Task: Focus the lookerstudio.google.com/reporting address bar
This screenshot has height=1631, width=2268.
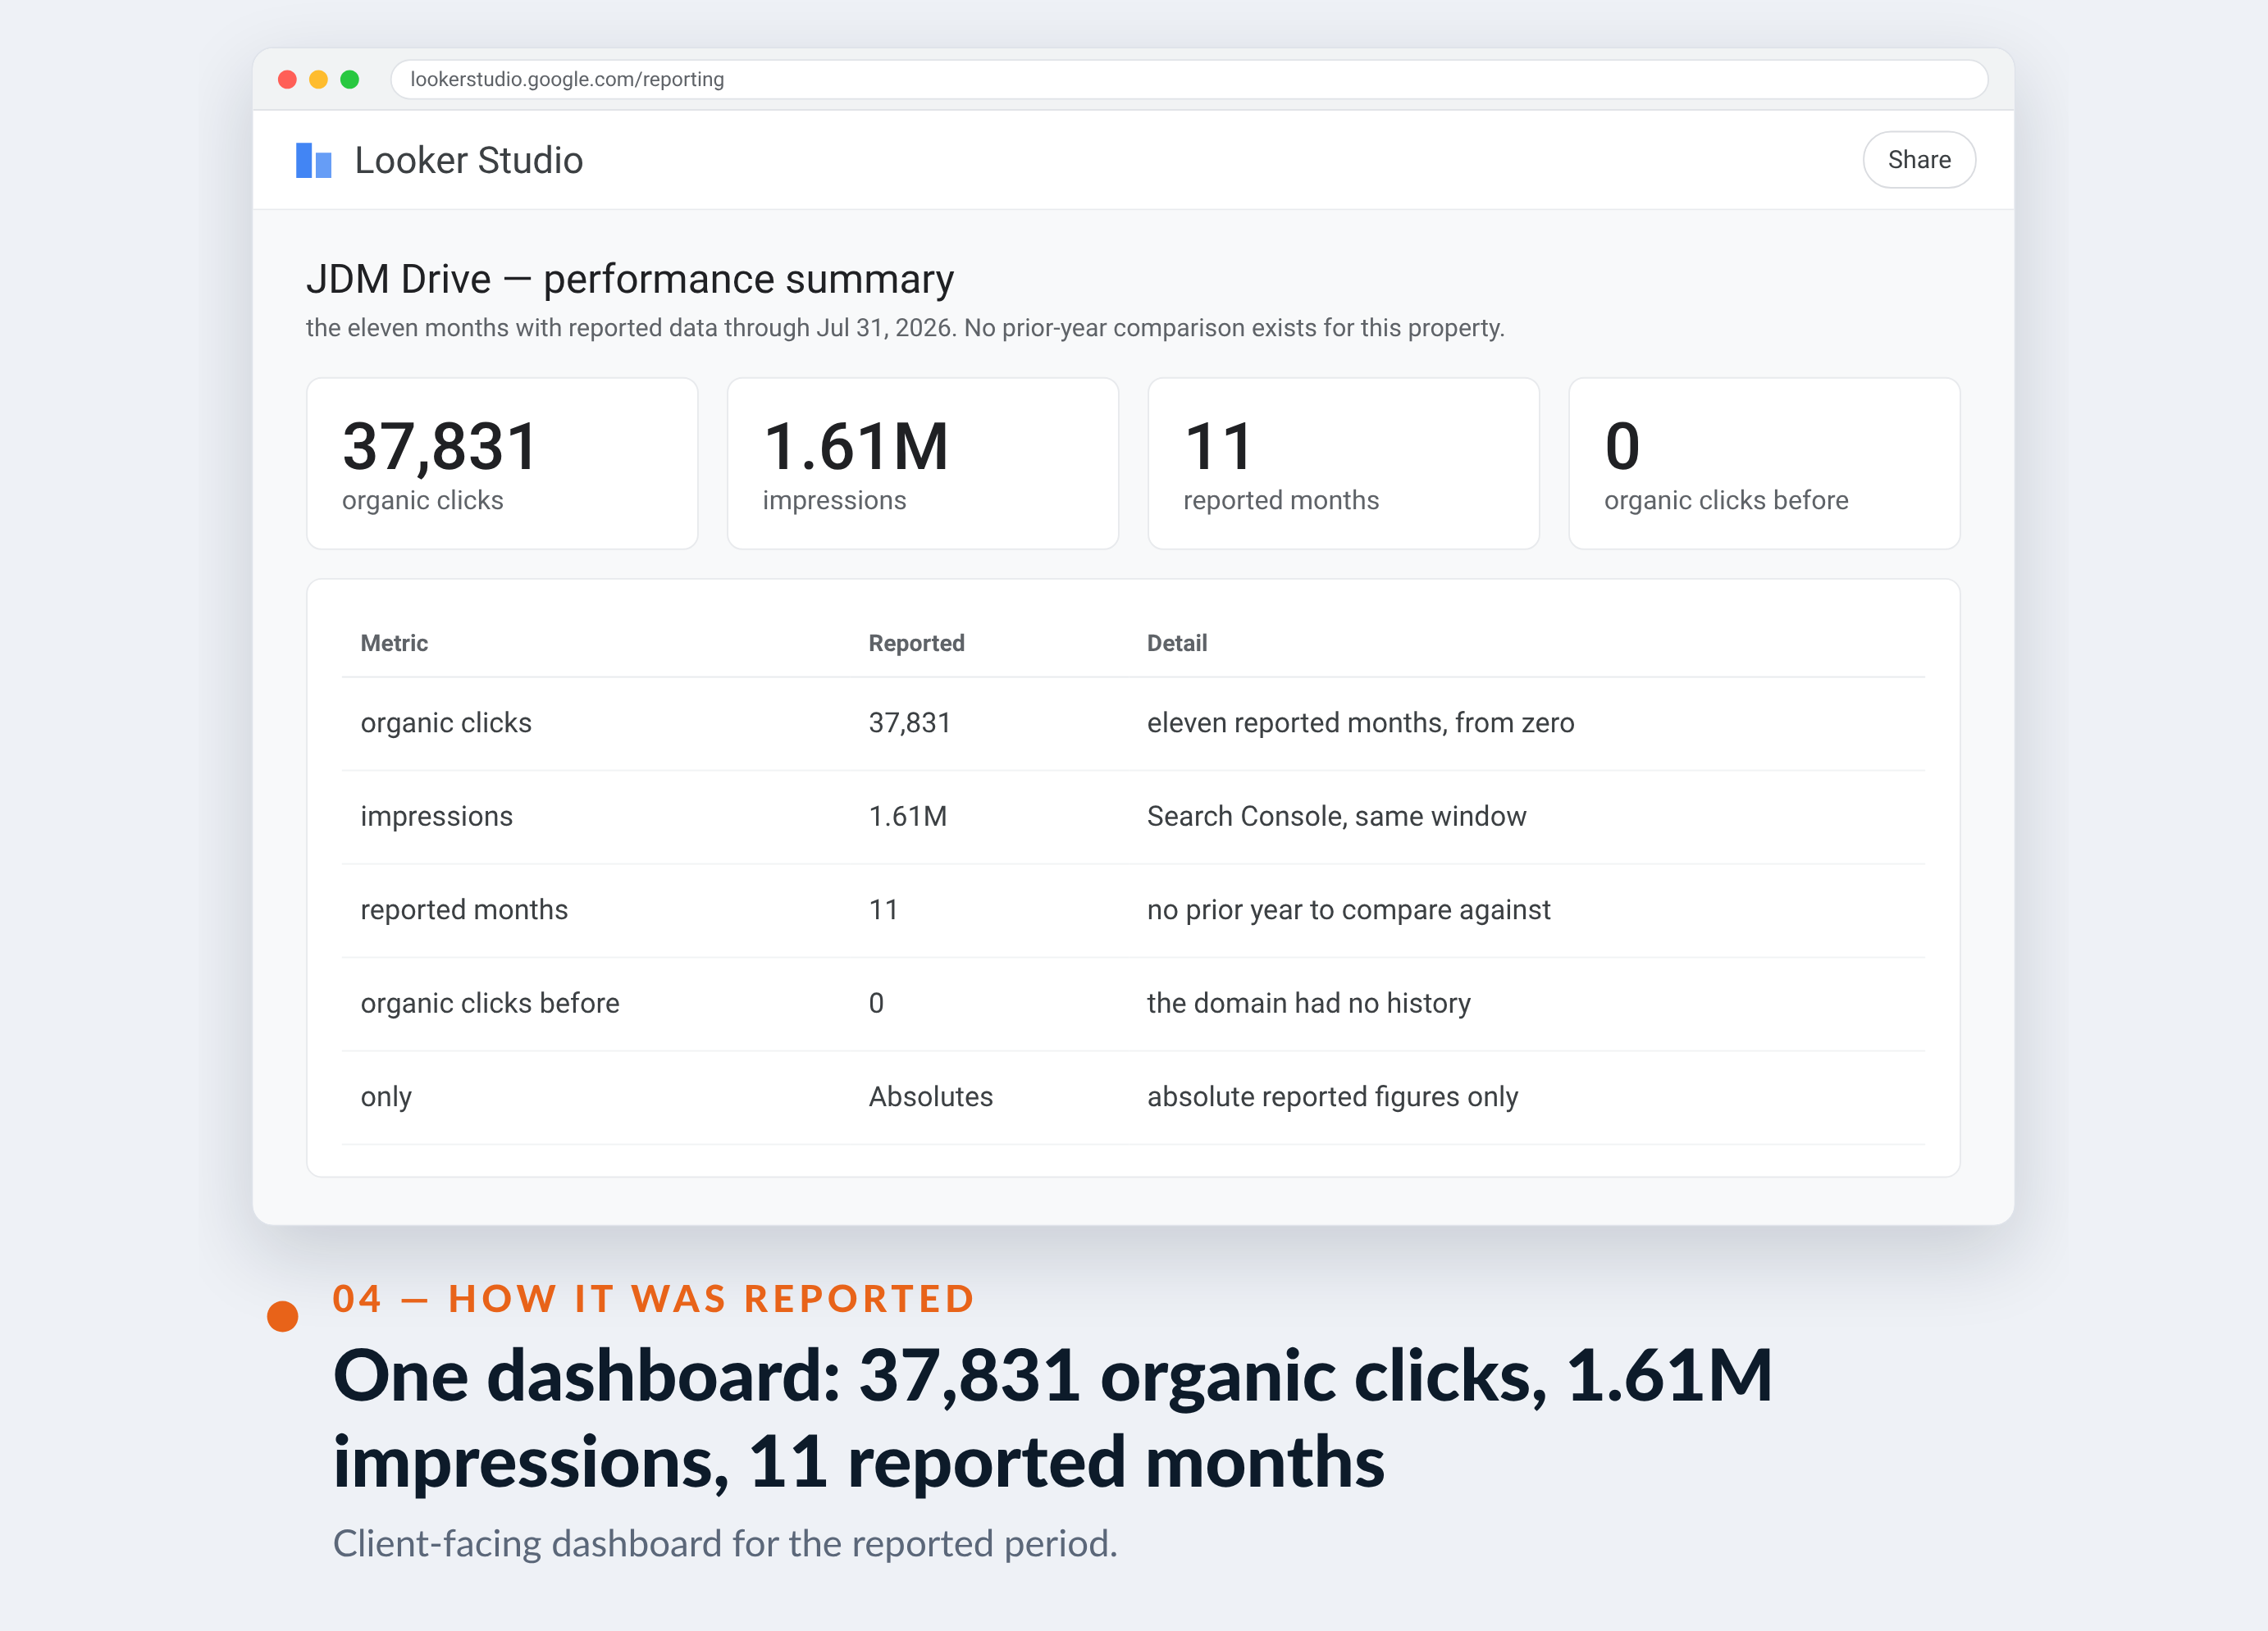Action: click(1188, 79)
